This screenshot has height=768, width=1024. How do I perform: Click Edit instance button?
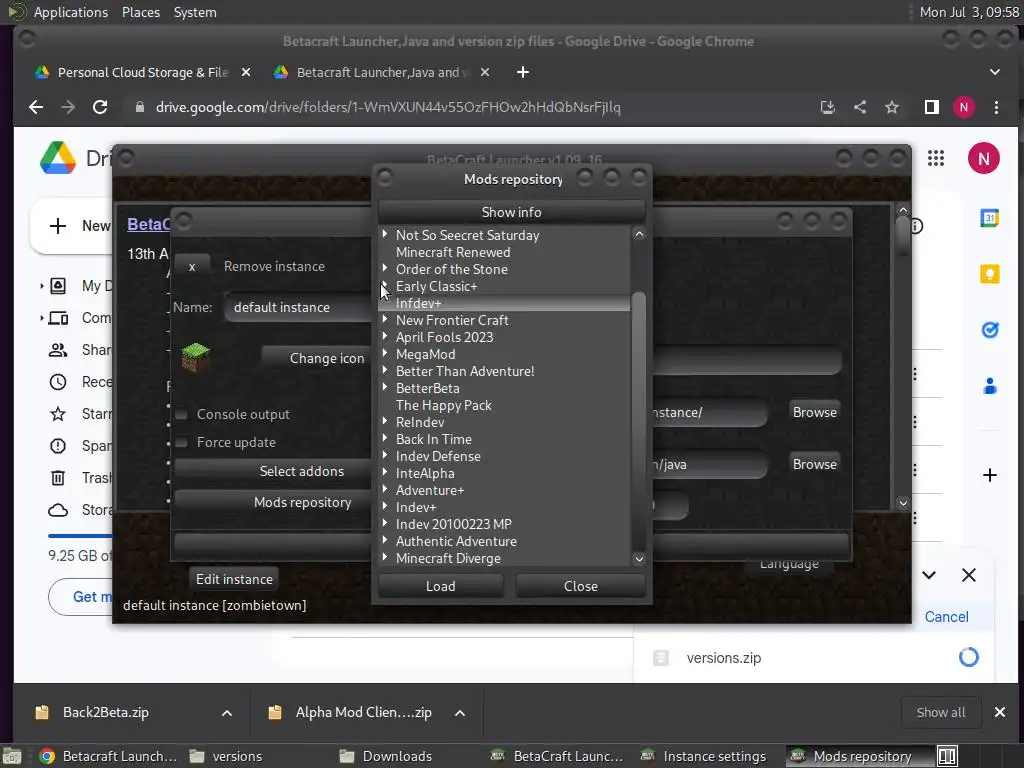[234, 579]
